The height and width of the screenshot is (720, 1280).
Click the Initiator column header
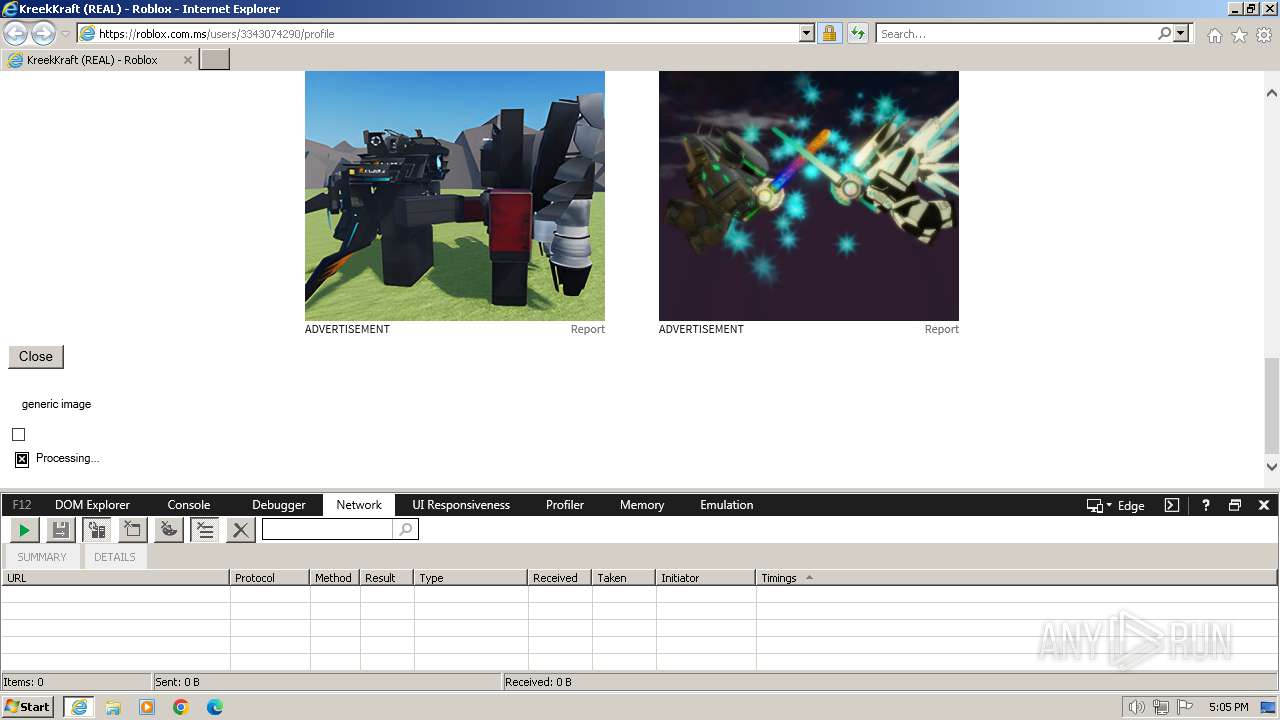tap(706, 578)
